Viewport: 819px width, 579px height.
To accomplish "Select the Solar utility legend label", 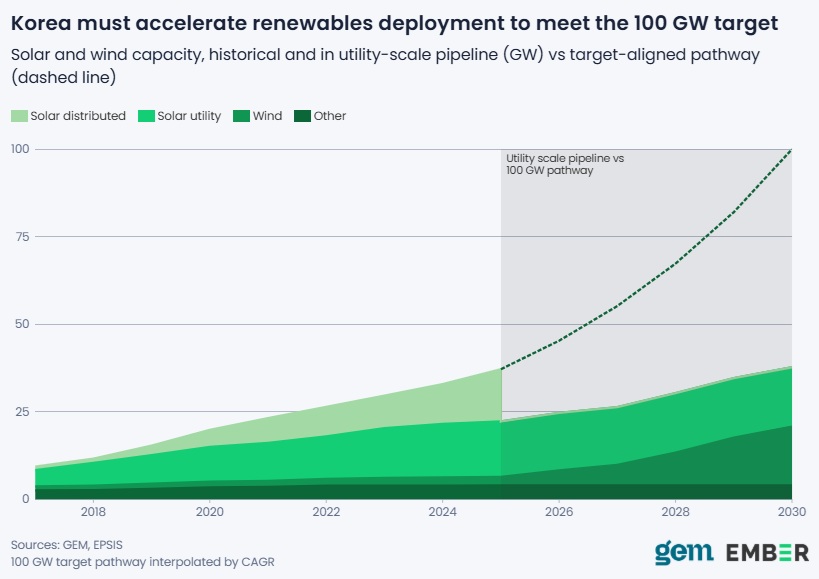I will [189, 116].
